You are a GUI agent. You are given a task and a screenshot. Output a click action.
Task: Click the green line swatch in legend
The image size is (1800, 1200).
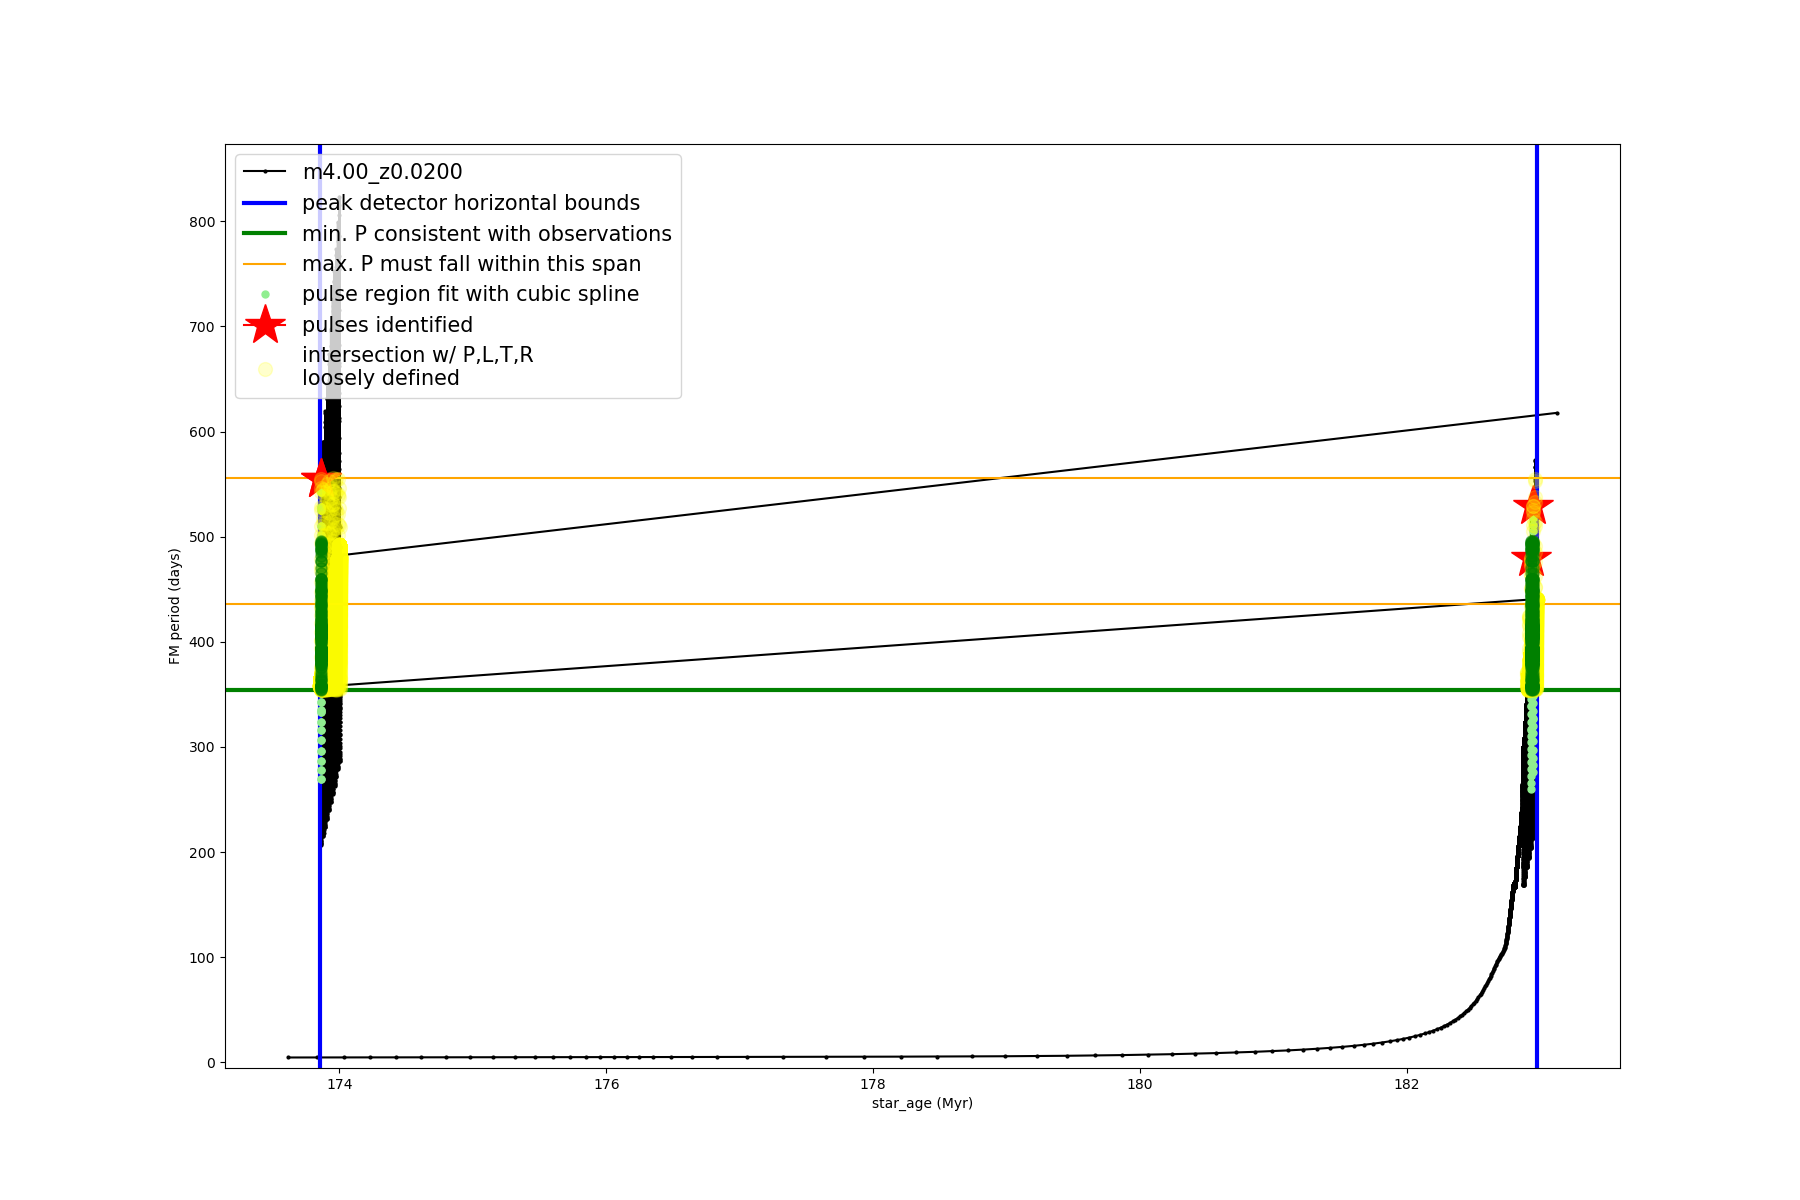coord(265,234)
